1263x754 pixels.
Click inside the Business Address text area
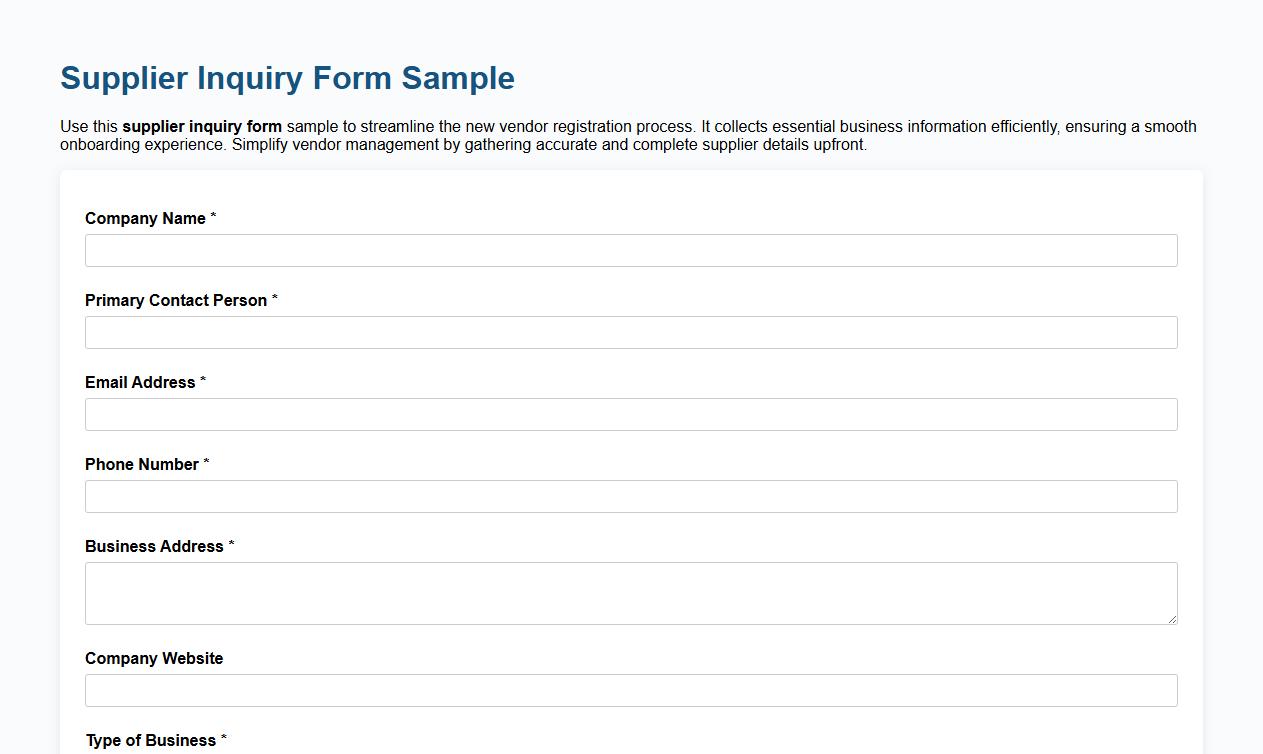[631, 590]
